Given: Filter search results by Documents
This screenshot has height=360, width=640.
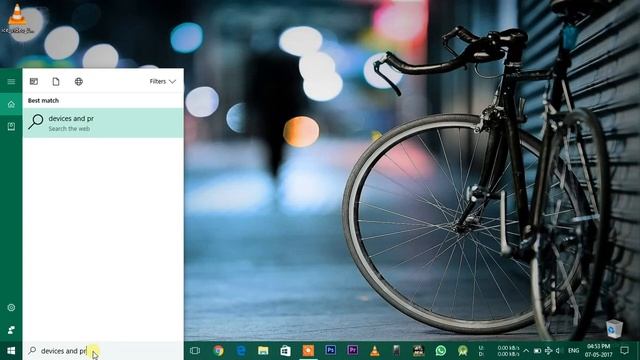Looking at the screenshot, I should click(x=56, y=82).
